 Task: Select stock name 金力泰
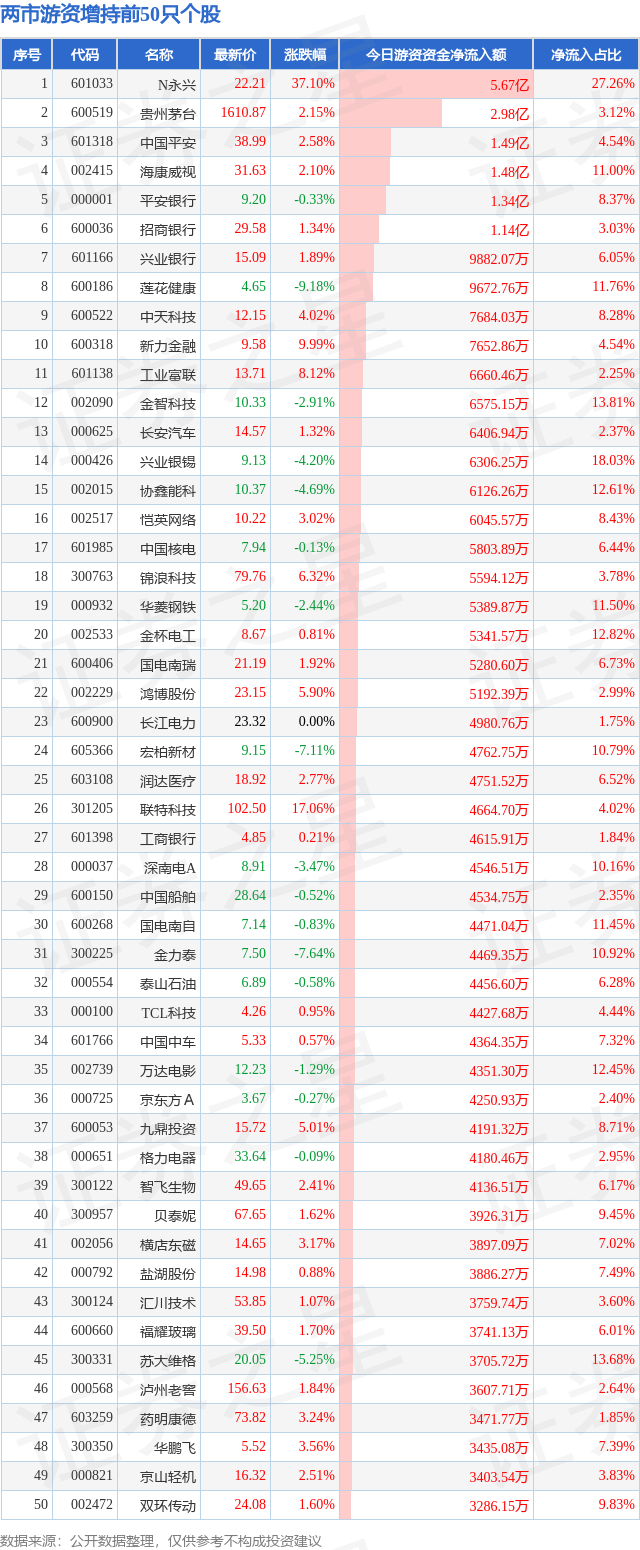point(175,955)
